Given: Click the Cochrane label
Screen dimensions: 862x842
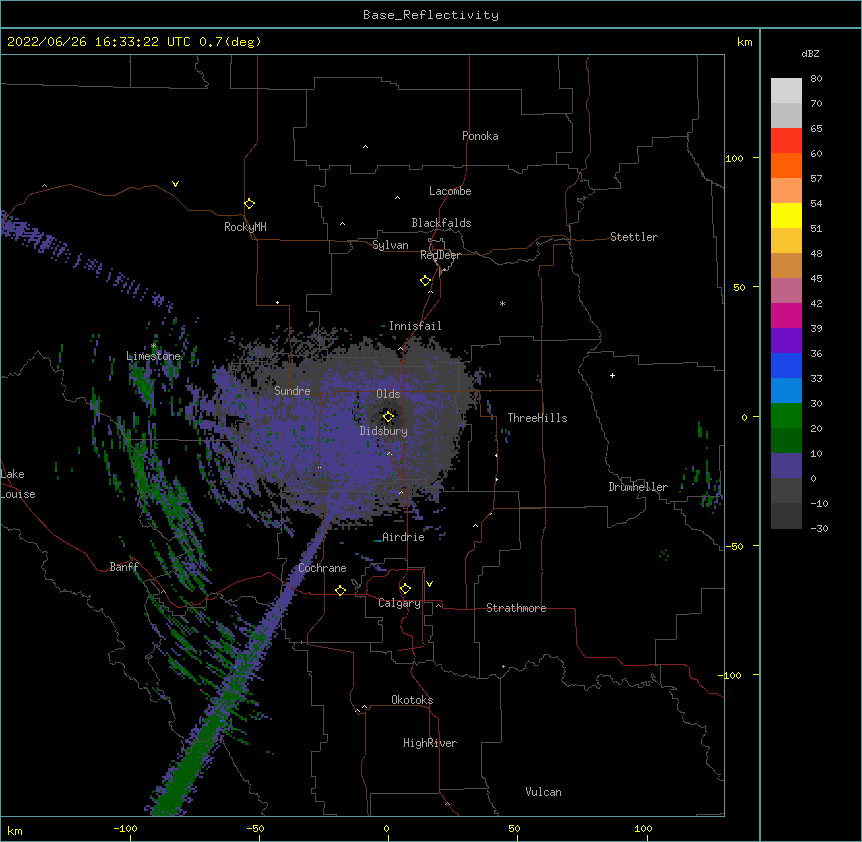Looking at the screenshot, I should pos(322,568).
